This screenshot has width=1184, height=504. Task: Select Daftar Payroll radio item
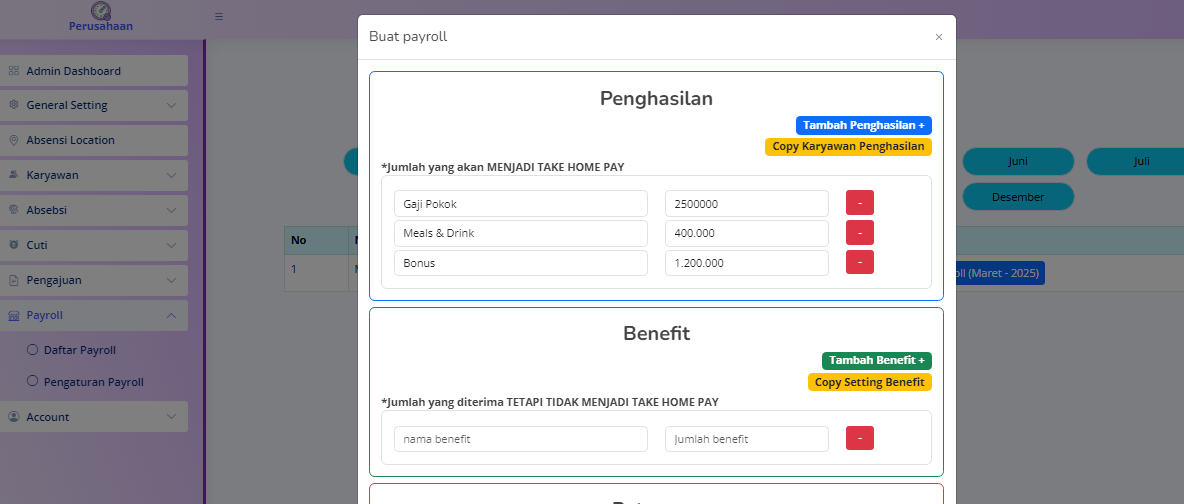(x=33, y=350)
